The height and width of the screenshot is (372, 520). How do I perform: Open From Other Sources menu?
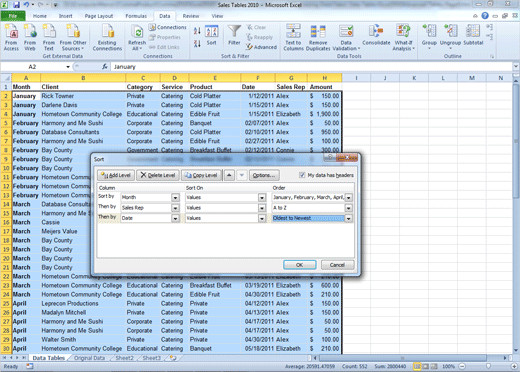point(73,37)
